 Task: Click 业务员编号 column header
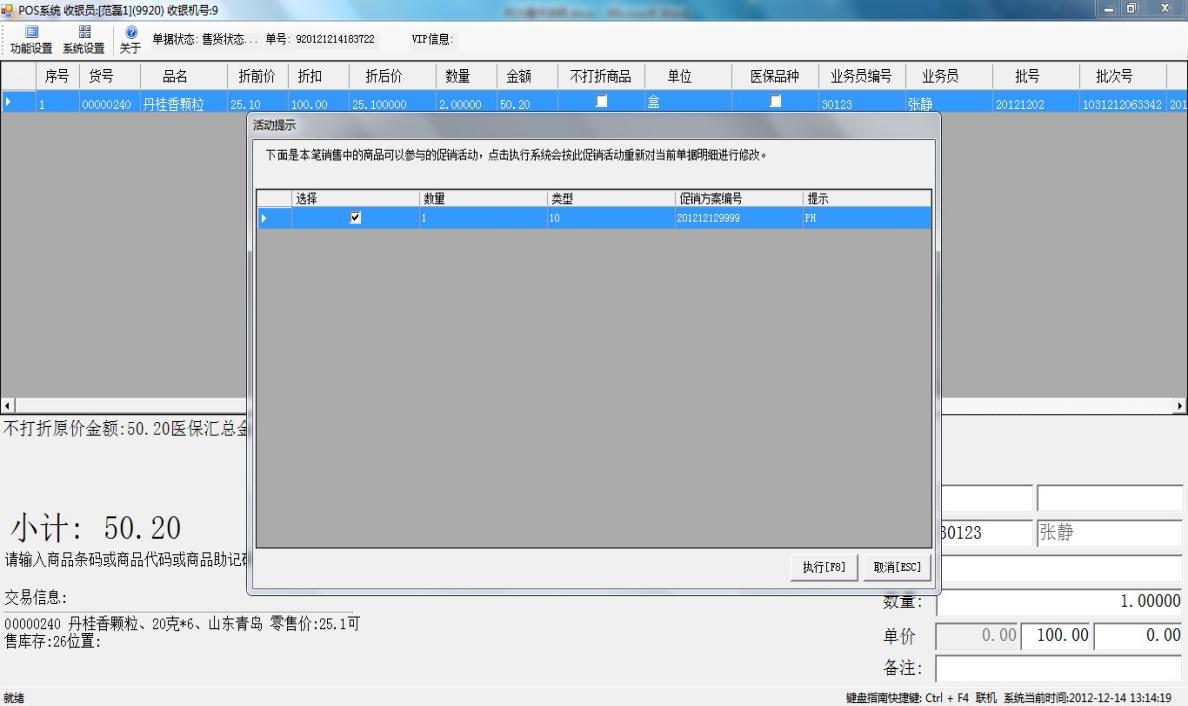pyautogui.click(x=861, y=77)
